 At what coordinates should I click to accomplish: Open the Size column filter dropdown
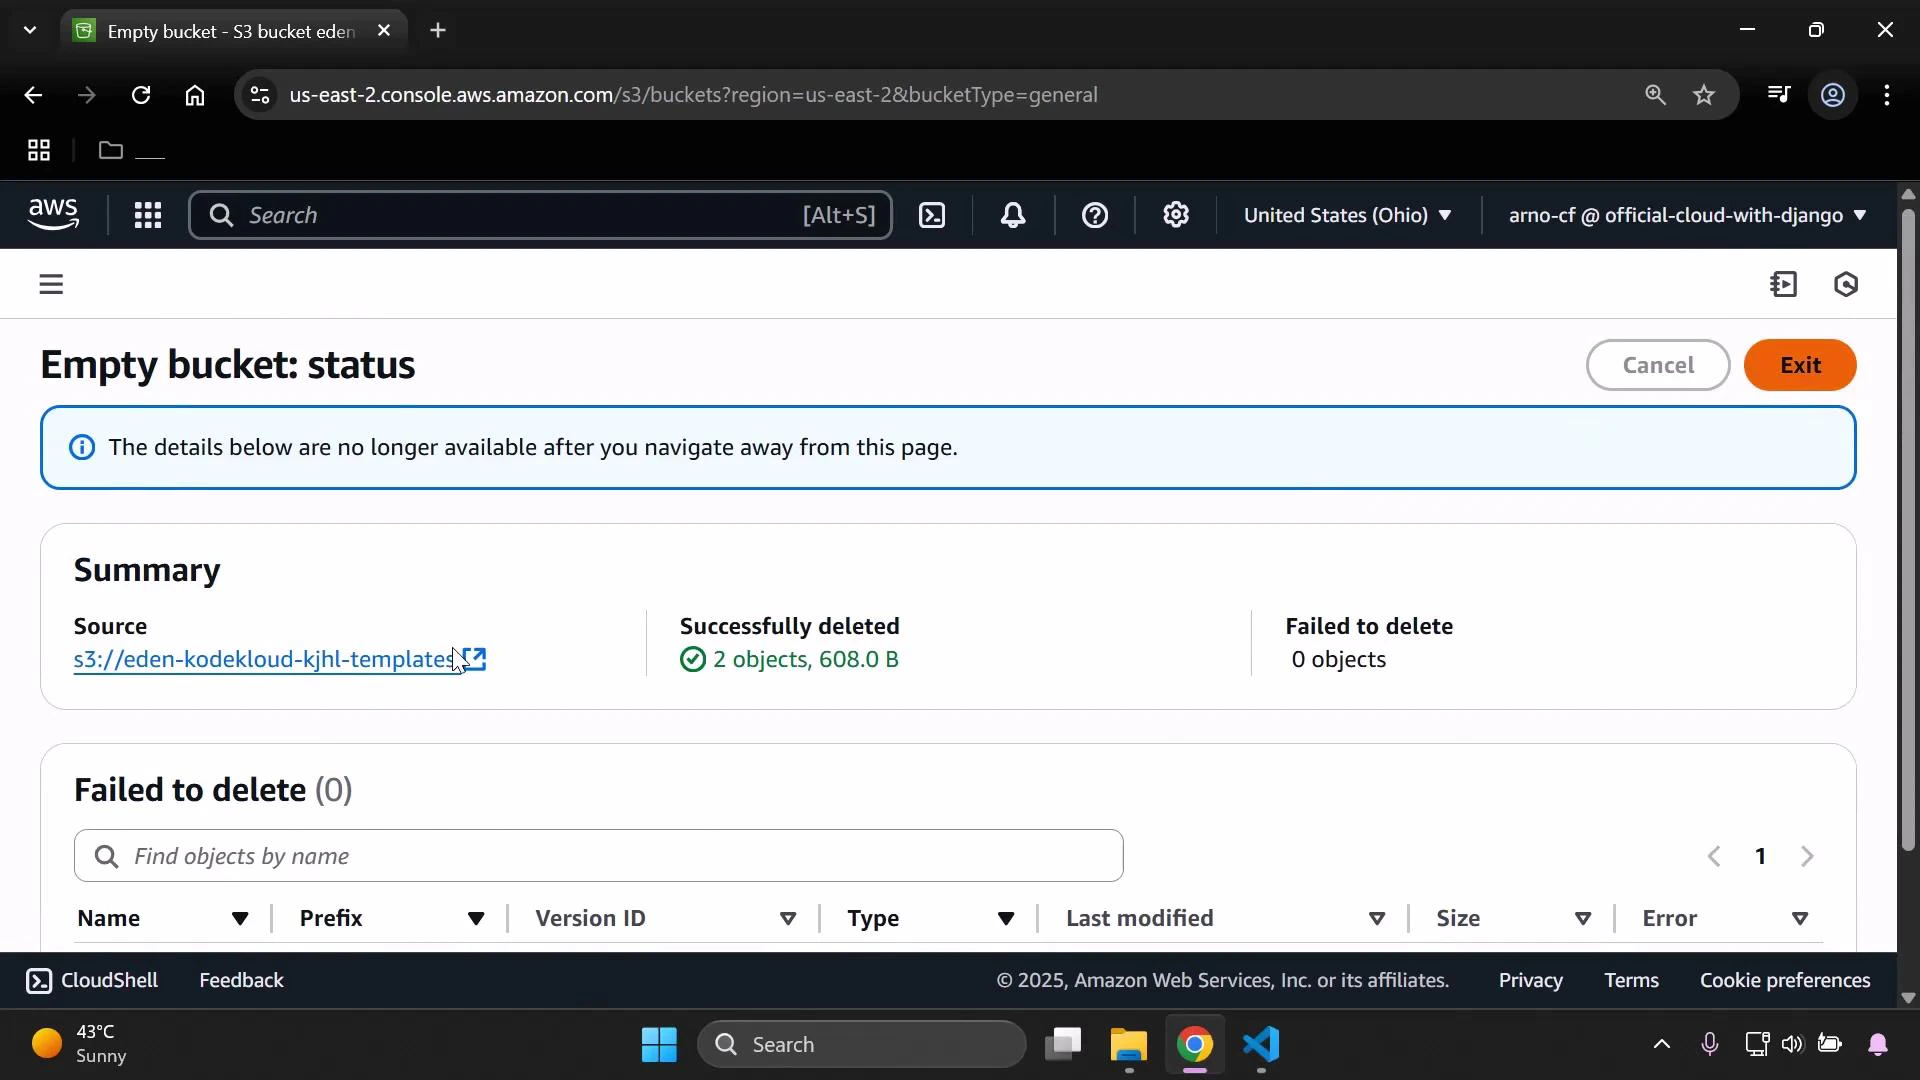tap(1584, 919)
